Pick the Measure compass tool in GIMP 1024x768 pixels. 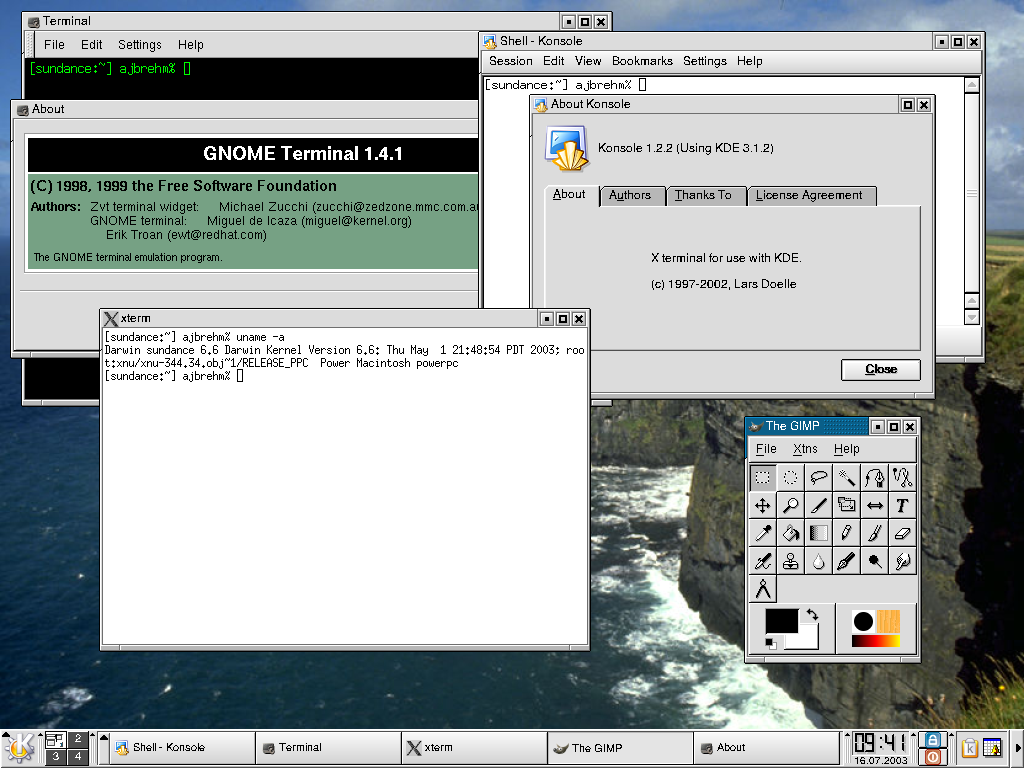(763, 590)
